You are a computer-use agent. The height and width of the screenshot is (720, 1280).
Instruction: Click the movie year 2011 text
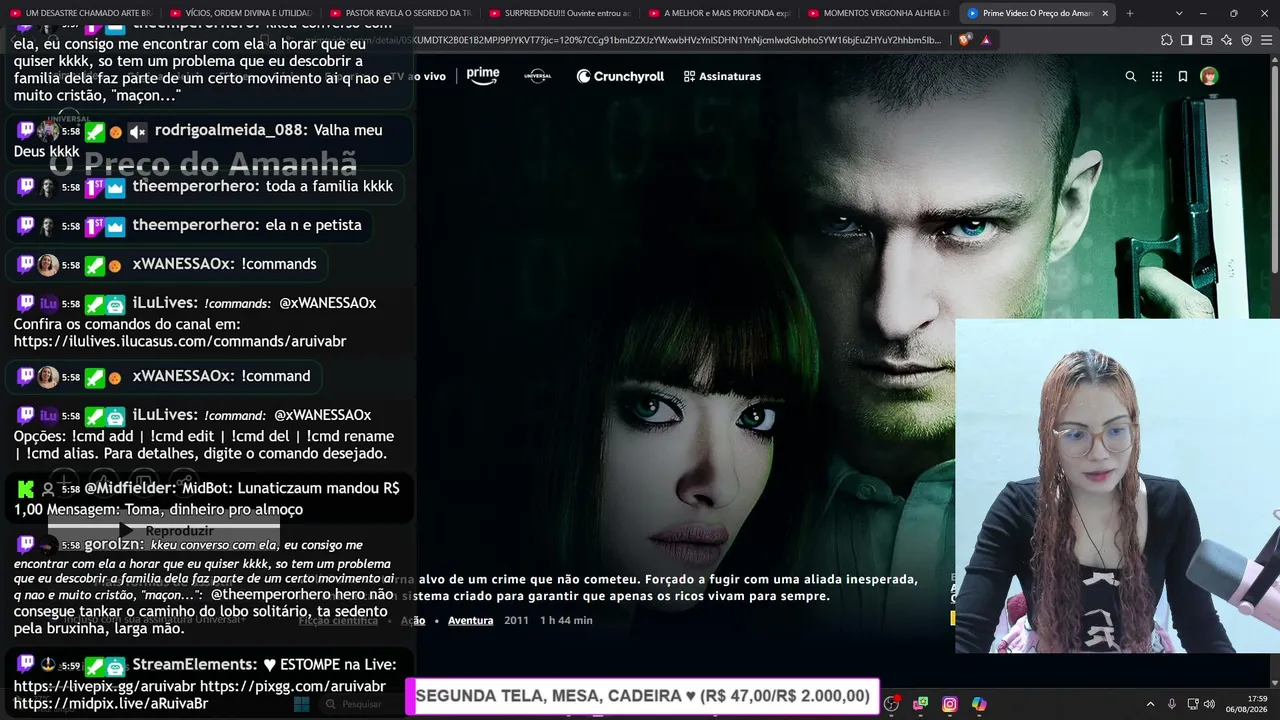pyautogui.click(x=516, y=621)
